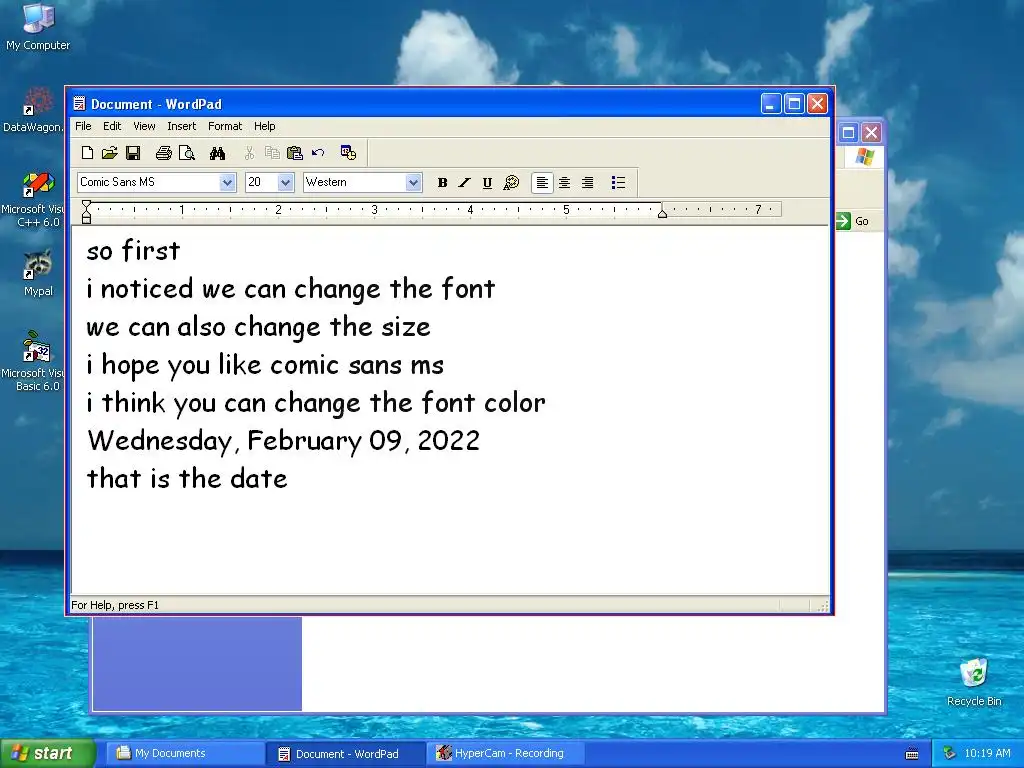Select My Computer desktop icon
The image size is (1024, 768).
38,27
